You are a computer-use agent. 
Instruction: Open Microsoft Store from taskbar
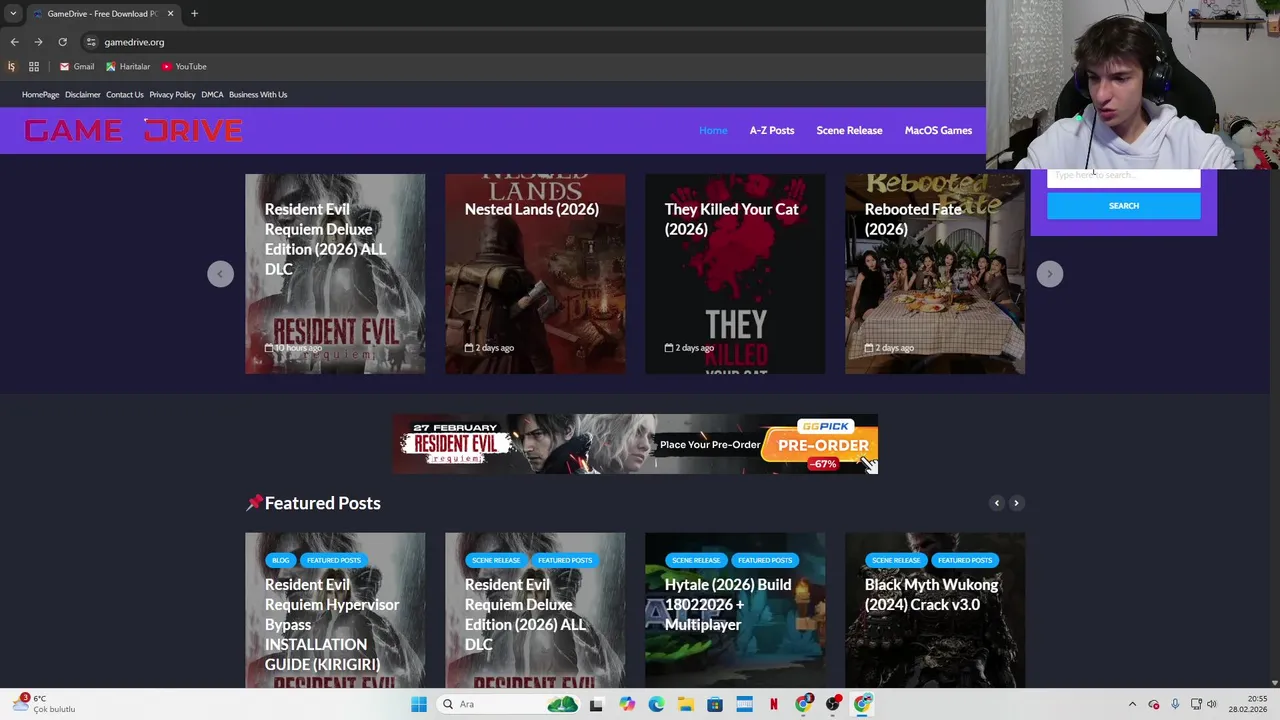pyautogui.click(x=715, y=704)
